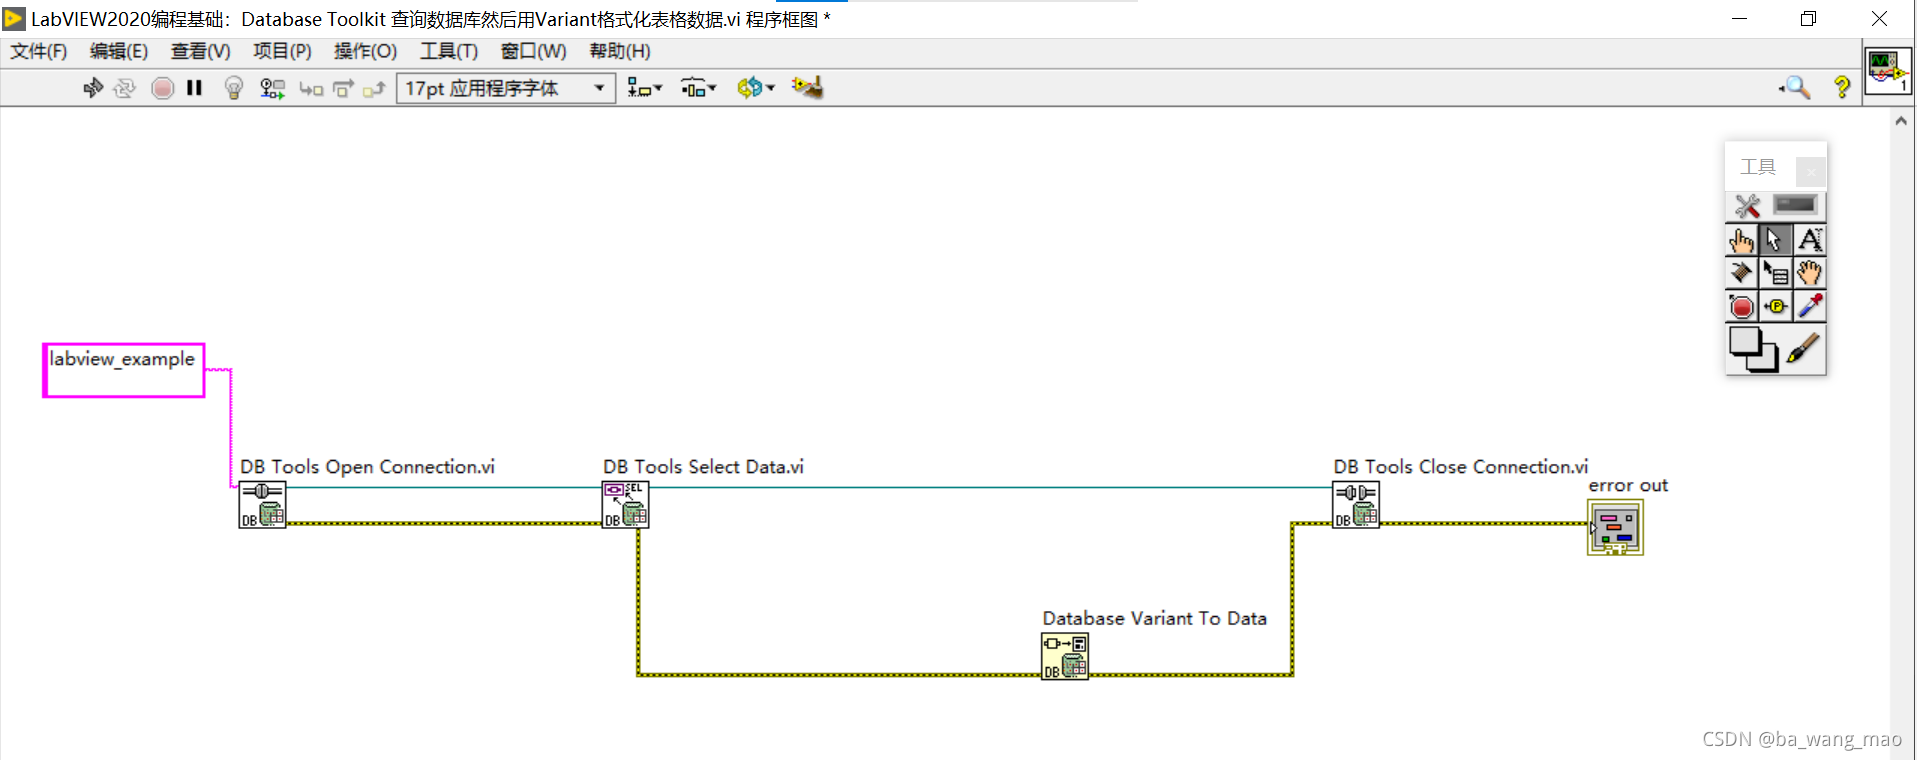The image size is (1917, 760).
Task: Click the tool selection indicator bar in palette
Action: [x=1795, y=205]
